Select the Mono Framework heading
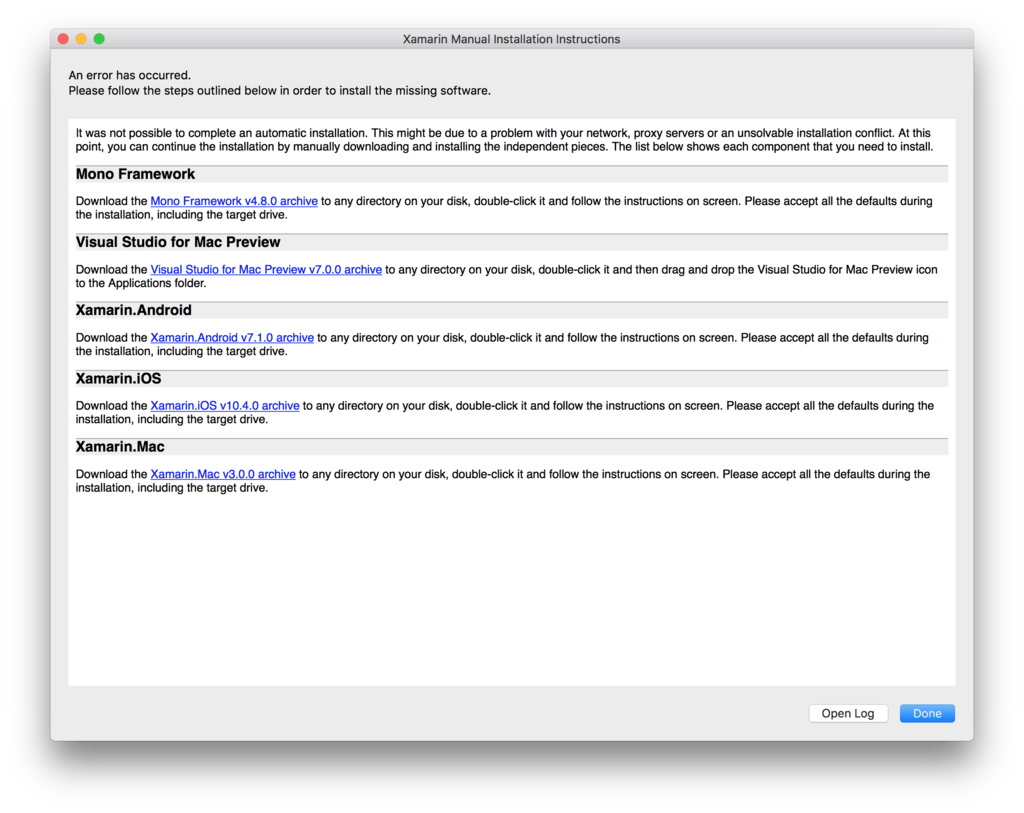 pos(135,174)
